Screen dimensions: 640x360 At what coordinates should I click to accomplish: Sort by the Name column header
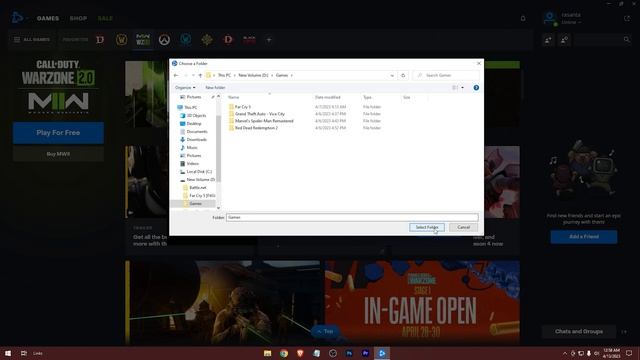(233, 98)
